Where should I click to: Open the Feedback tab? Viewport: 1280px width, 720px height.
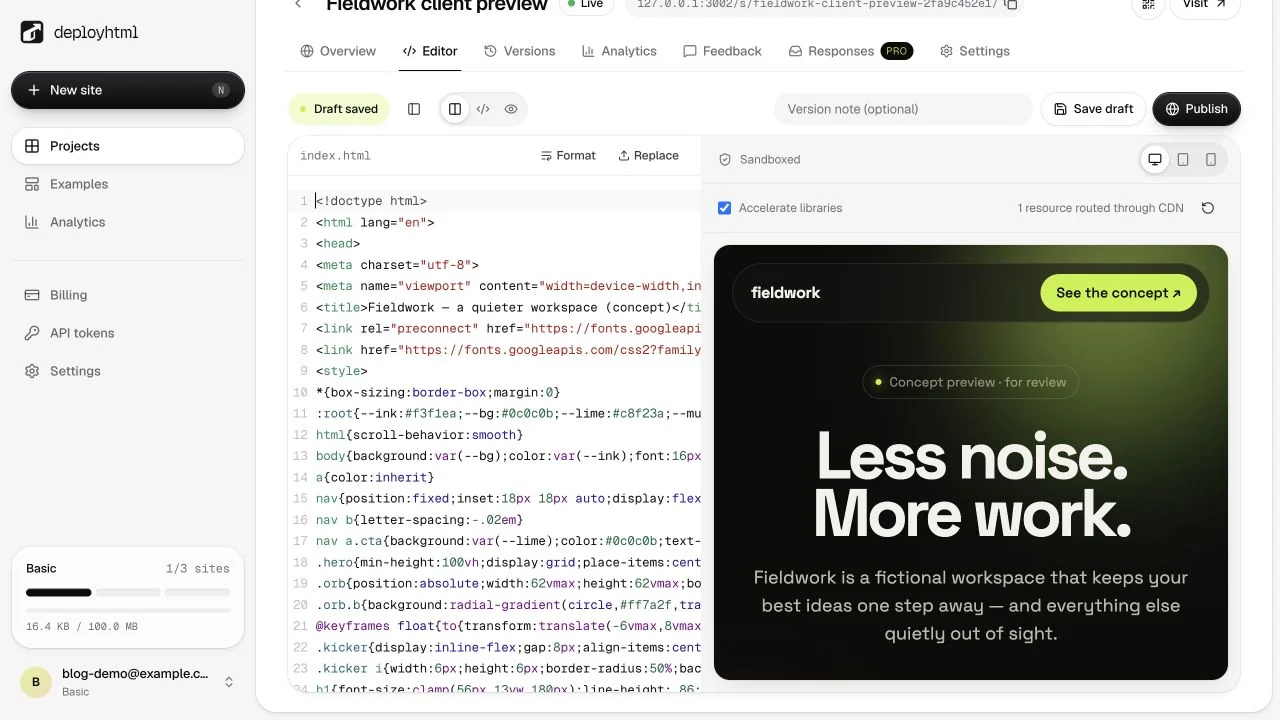click(x=722, y=51)
